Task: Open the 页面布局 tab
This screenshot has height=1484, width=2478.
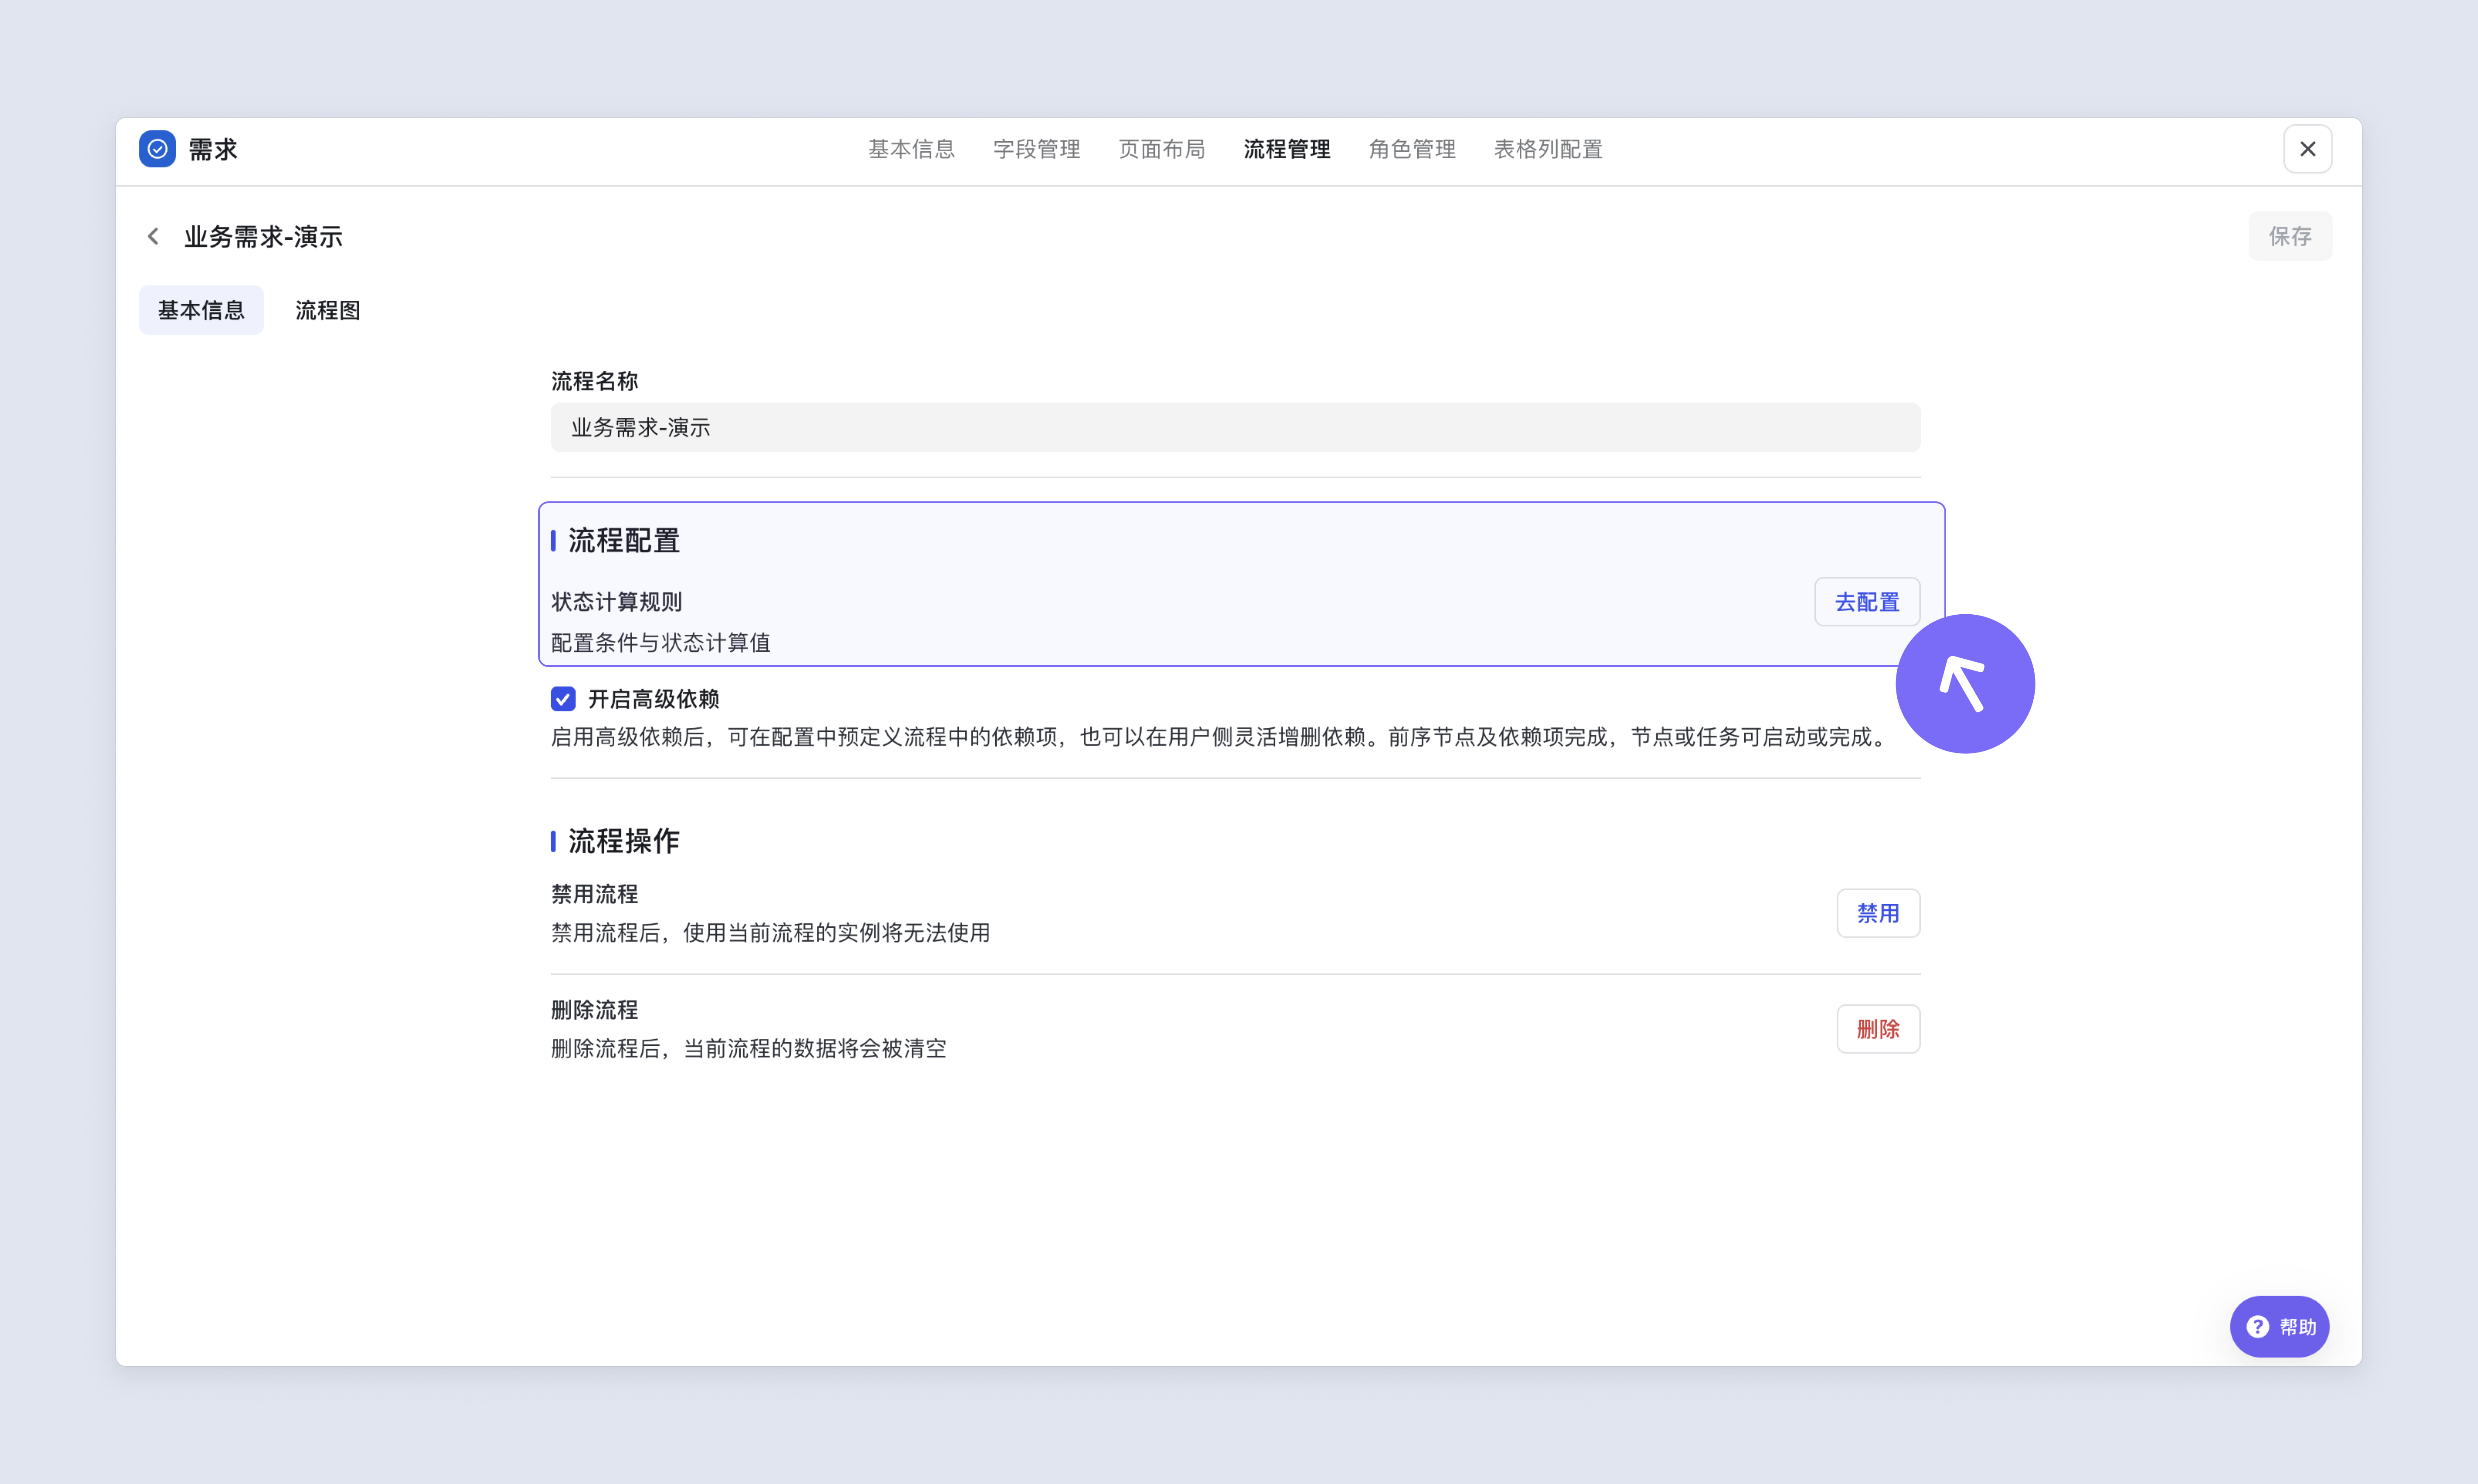Action: point(1161,149)
